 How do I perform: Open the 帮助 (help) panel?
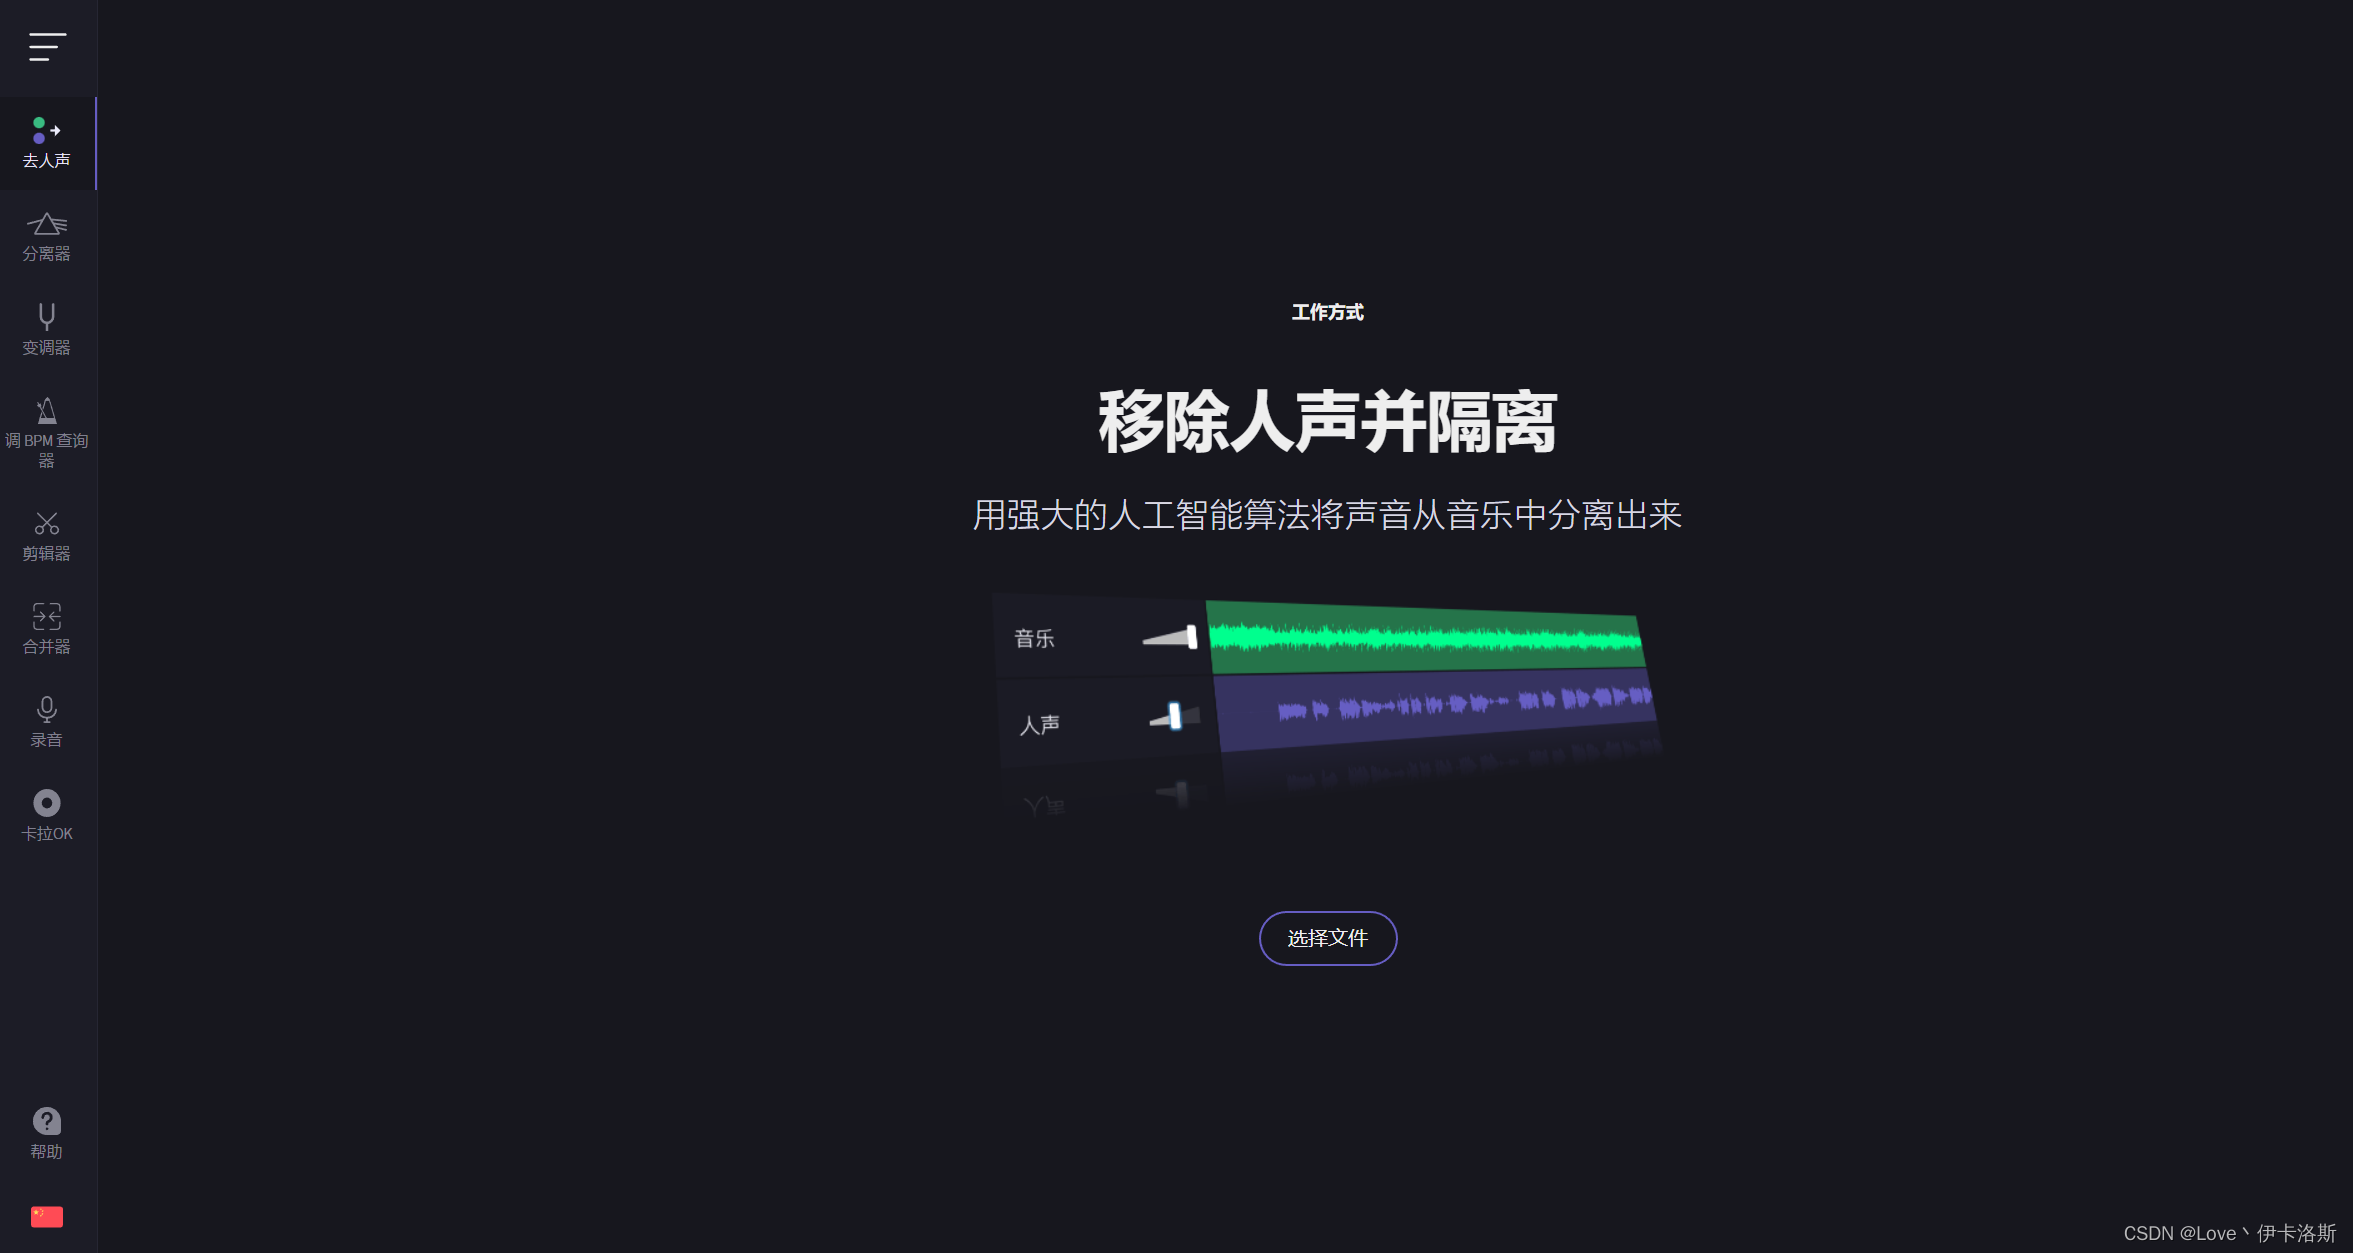[45, 1132]
